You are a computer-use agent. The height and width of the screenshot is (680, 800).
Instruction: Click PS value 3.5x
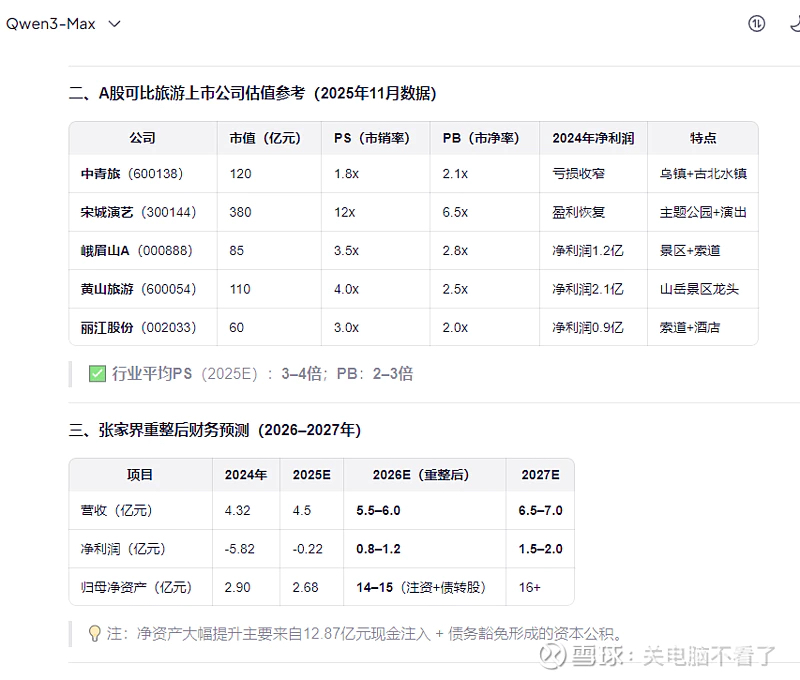click(x=346, y=251)
